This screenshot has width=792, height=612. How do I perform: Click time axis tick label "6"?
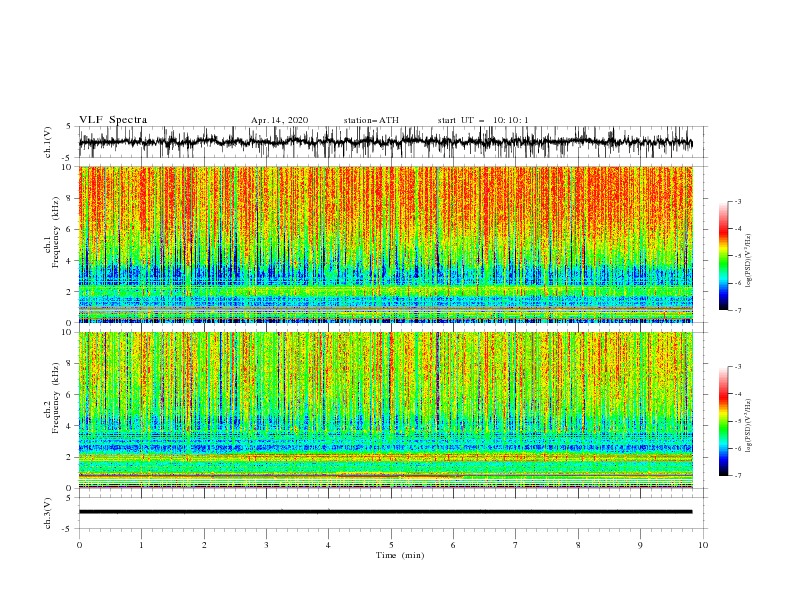pos(453,545)
